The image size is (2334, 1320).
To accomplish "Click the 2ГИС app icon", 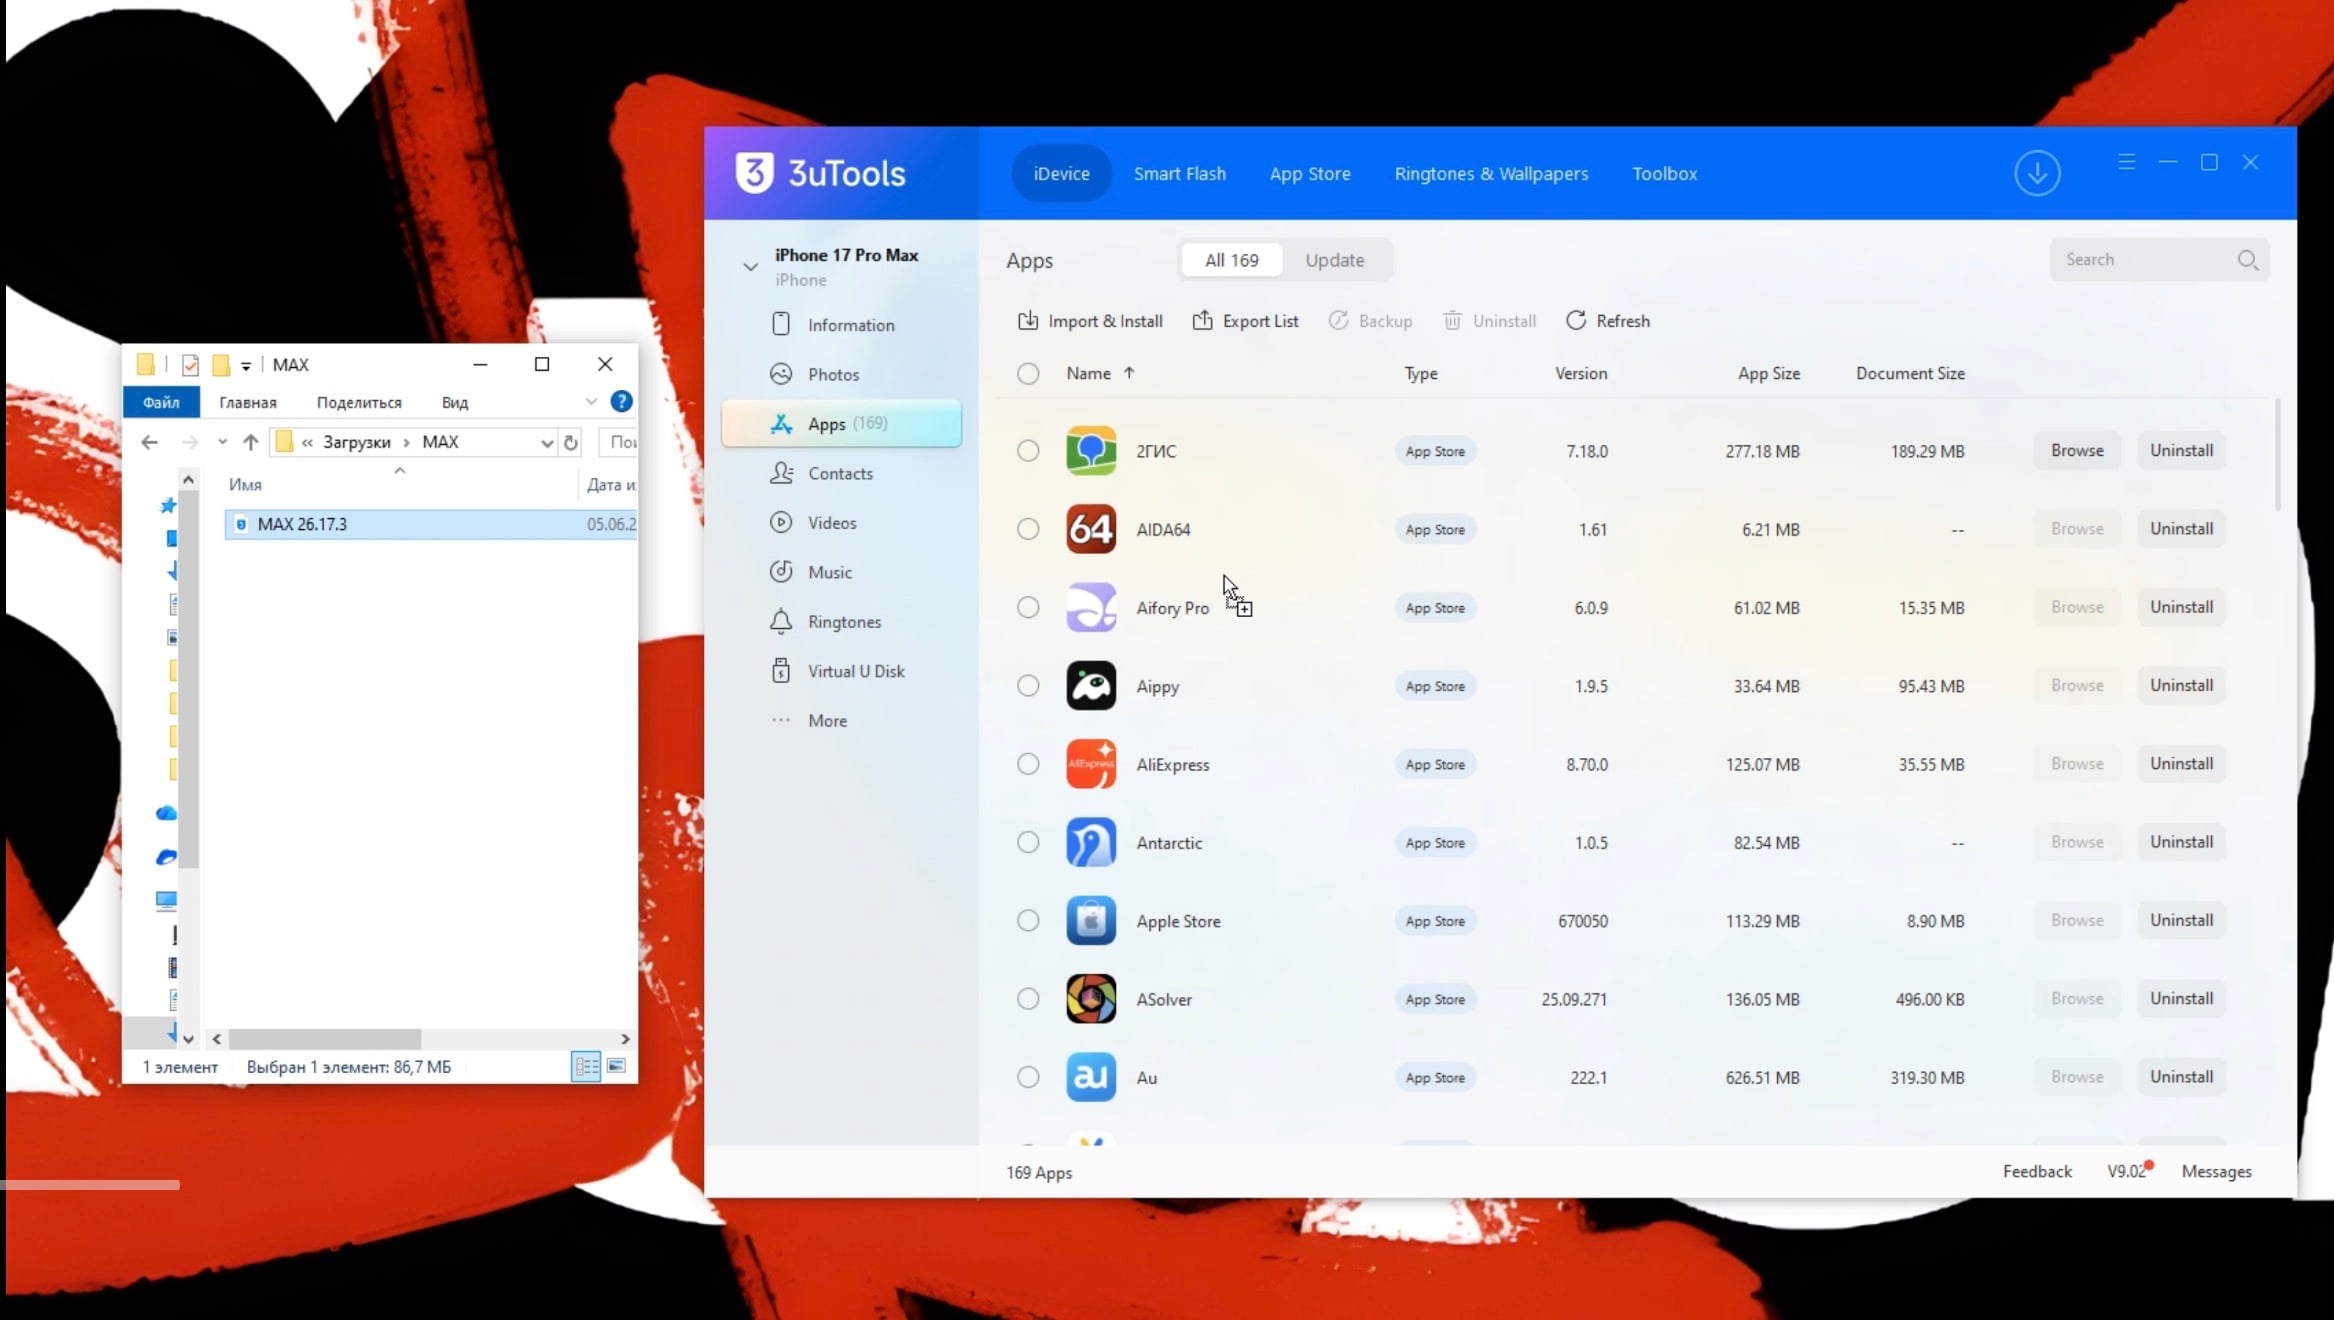I will [1090, 451].
